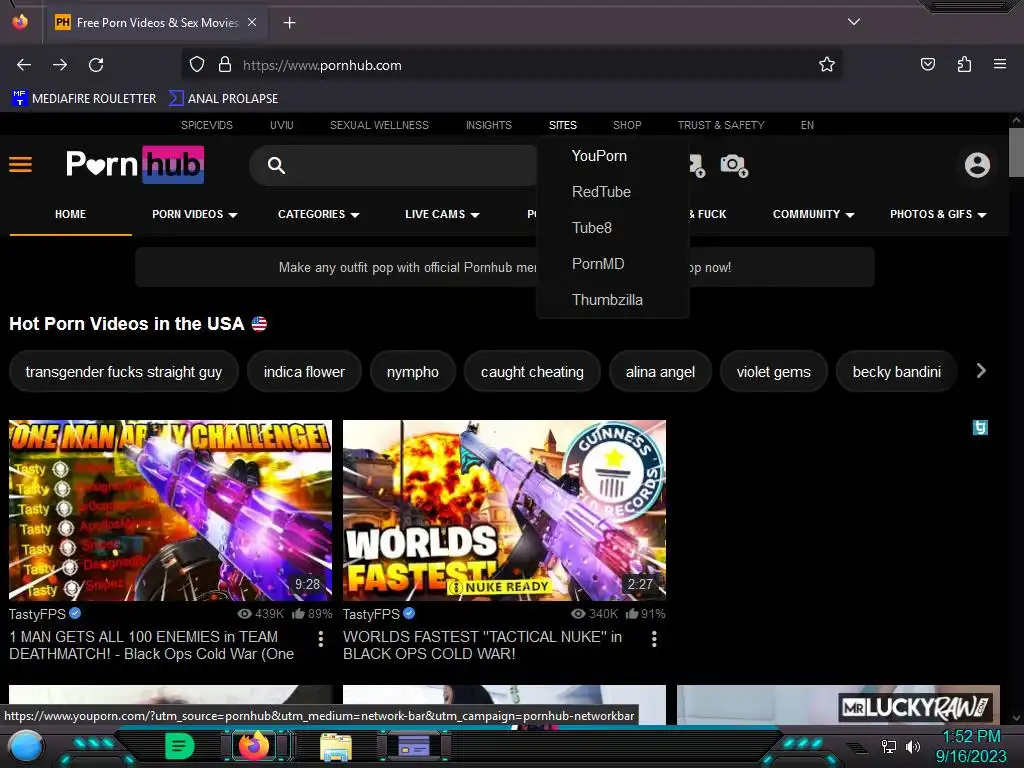Viewport: 1024px width, 768px height.
Task: Click the SPICEVIDS network bar link
Action: [x=207, y=125]
